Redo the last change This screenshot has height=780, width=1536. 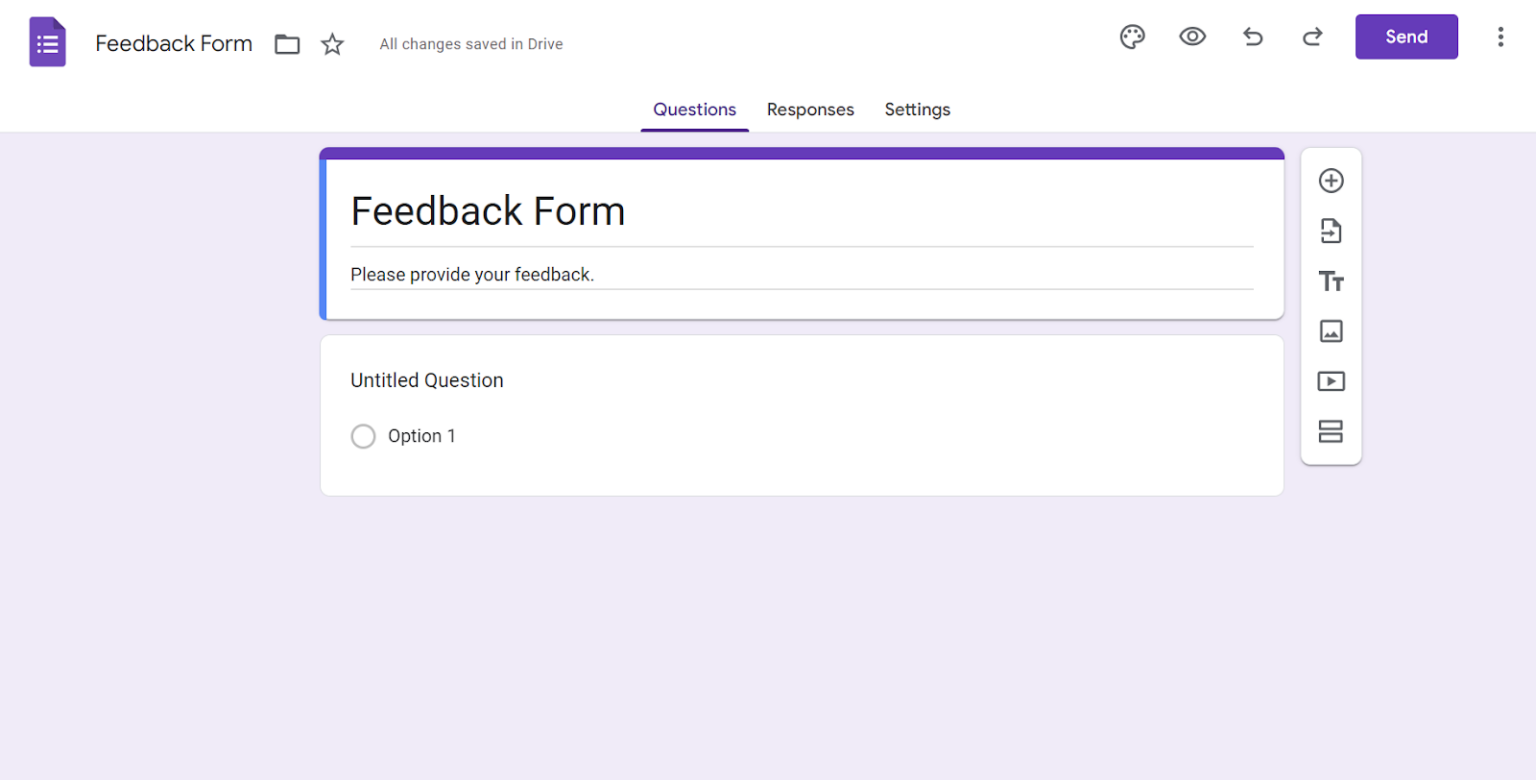pyautogui.click(x=1311, y=36)
